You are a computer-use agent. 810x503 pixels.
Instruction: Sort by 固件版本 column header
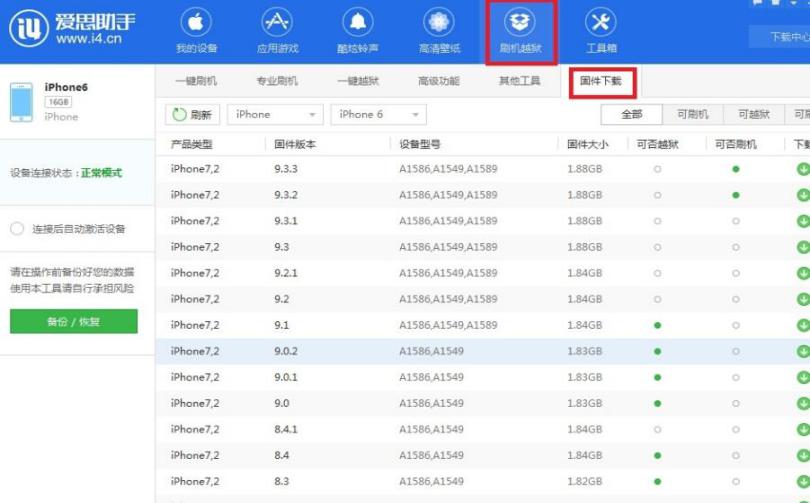295,145
